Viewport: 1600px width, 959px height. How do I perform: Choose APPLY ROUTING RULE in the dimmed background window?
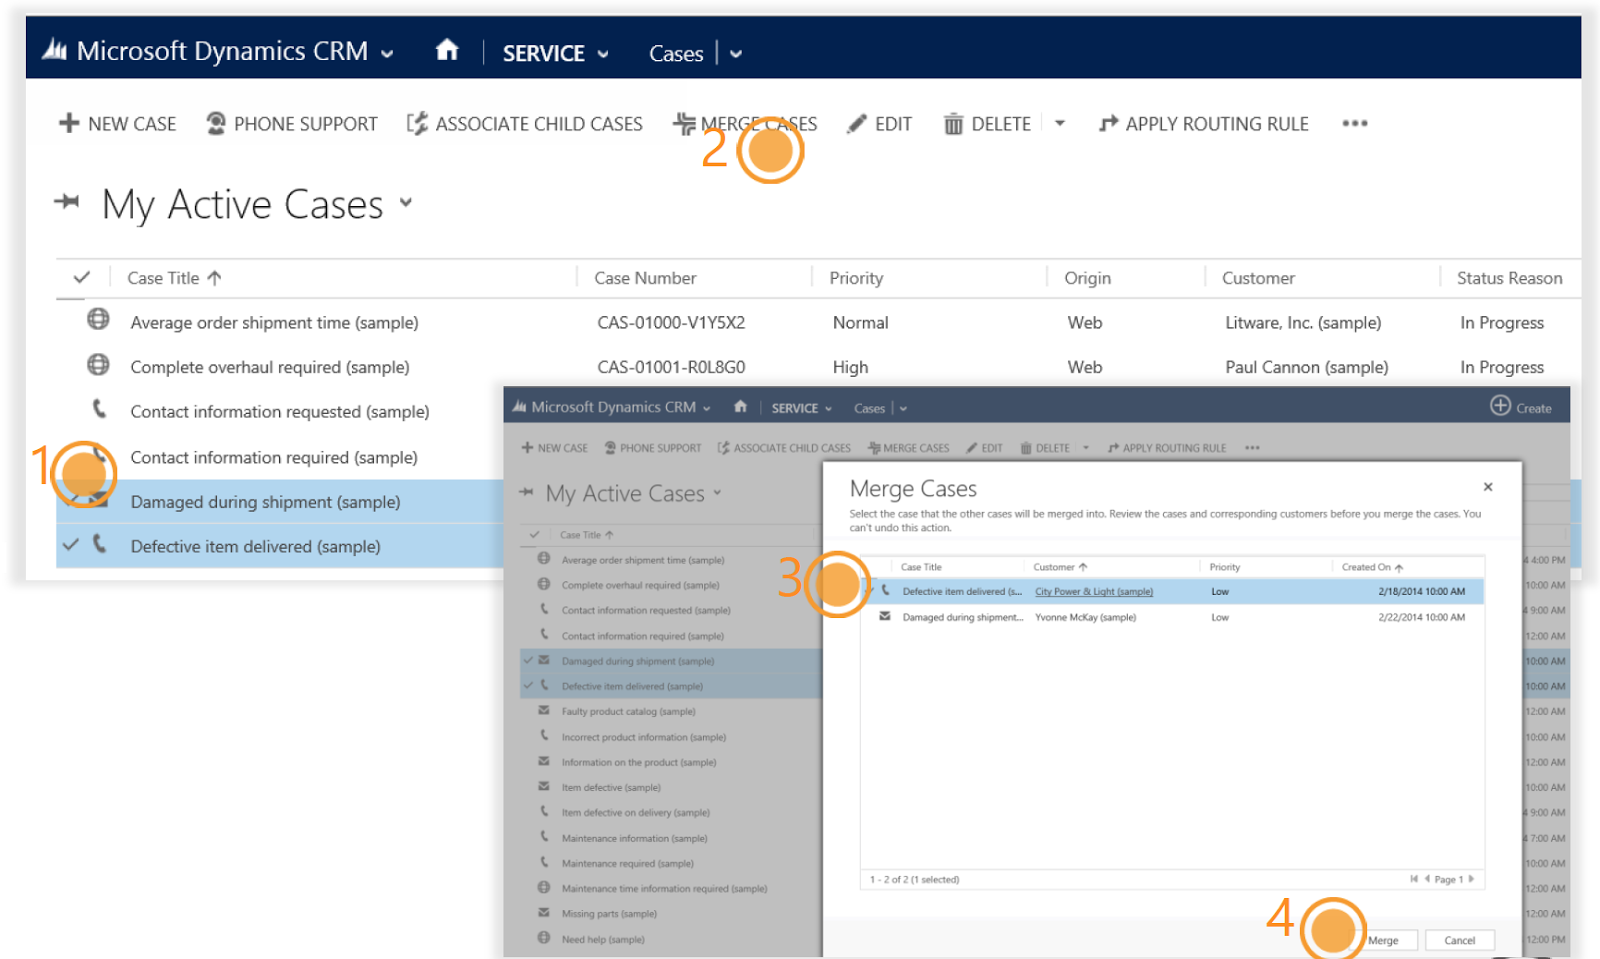click(1166, 448)
